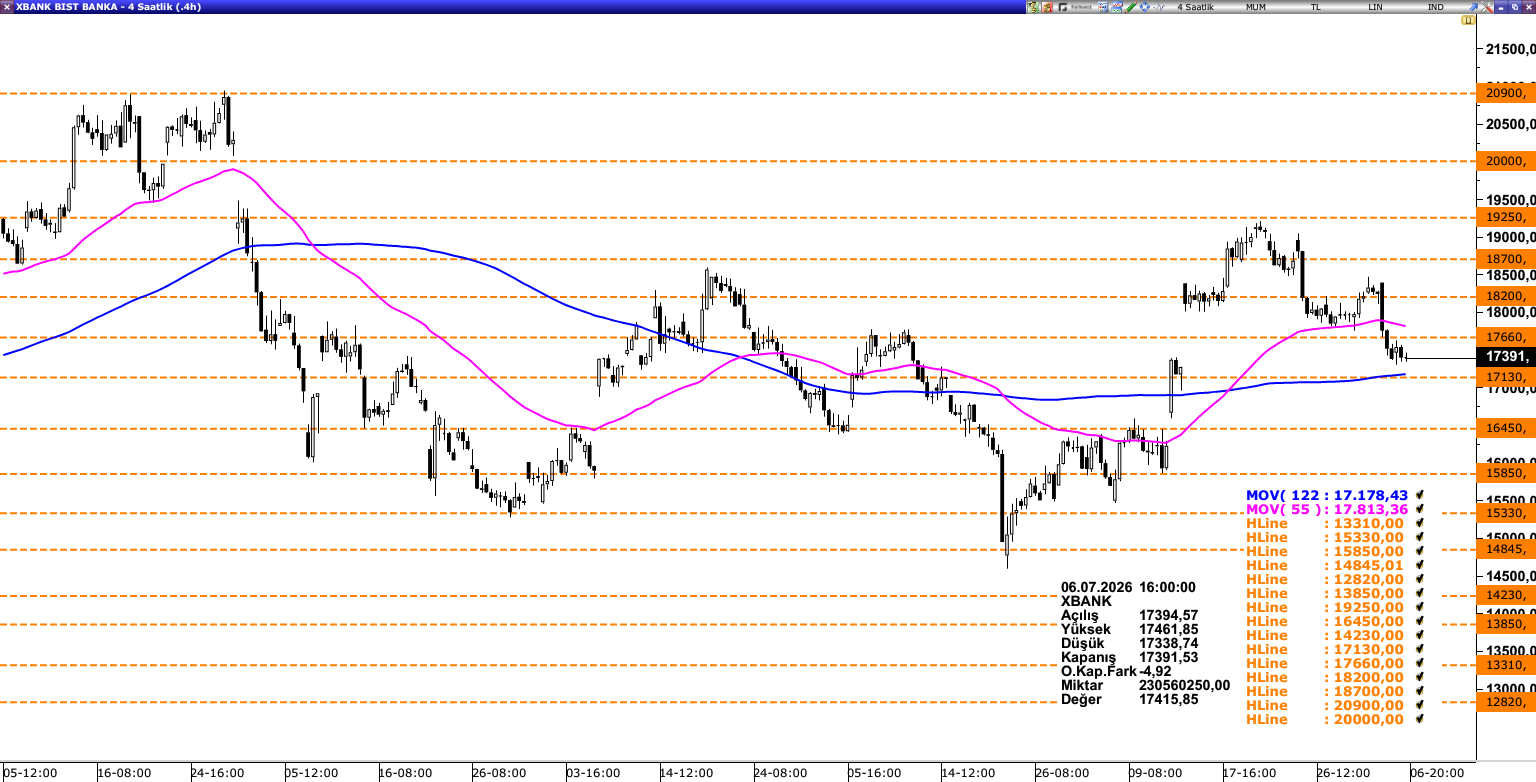Screen dimensions: 1536x782
Task: Toggle checkmark for HLine 20000,00
Action: (x=1419, y=719)
